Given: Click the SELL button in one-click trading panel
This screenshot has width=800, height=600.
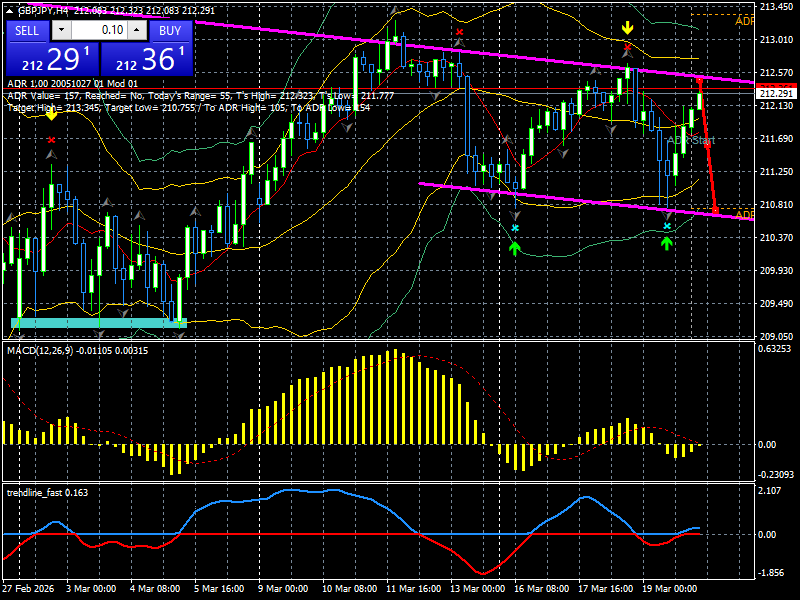Looking at the screenshot, I should coord(27,31).
